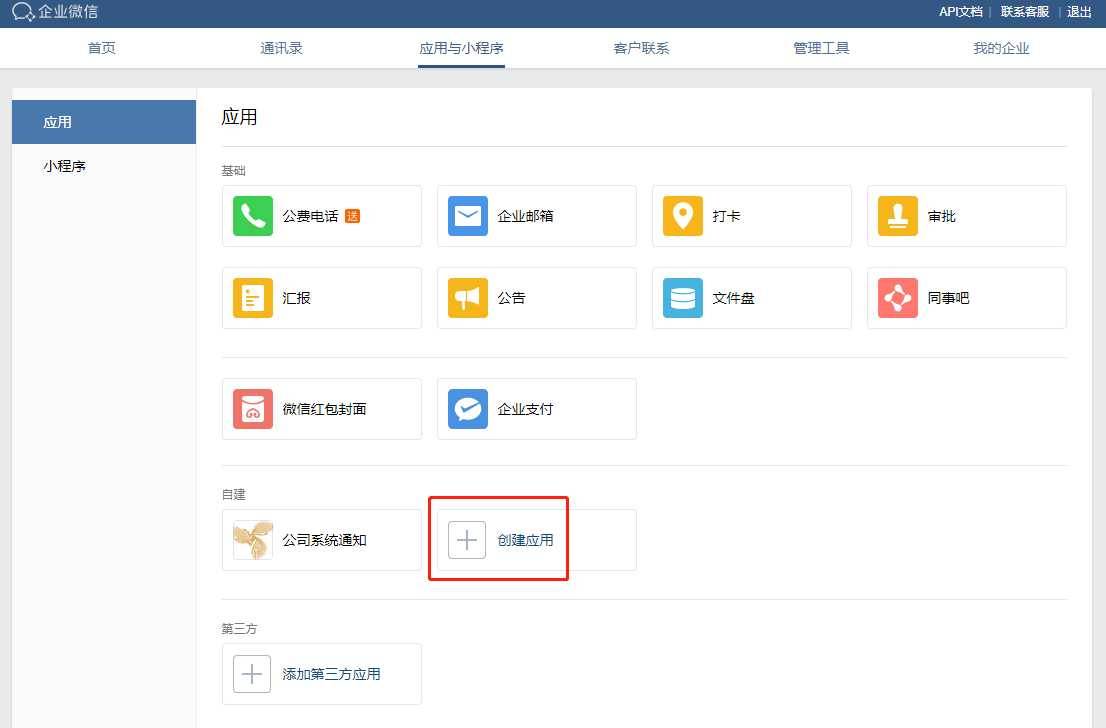Open the 客户联系 tab

point(641,48)
